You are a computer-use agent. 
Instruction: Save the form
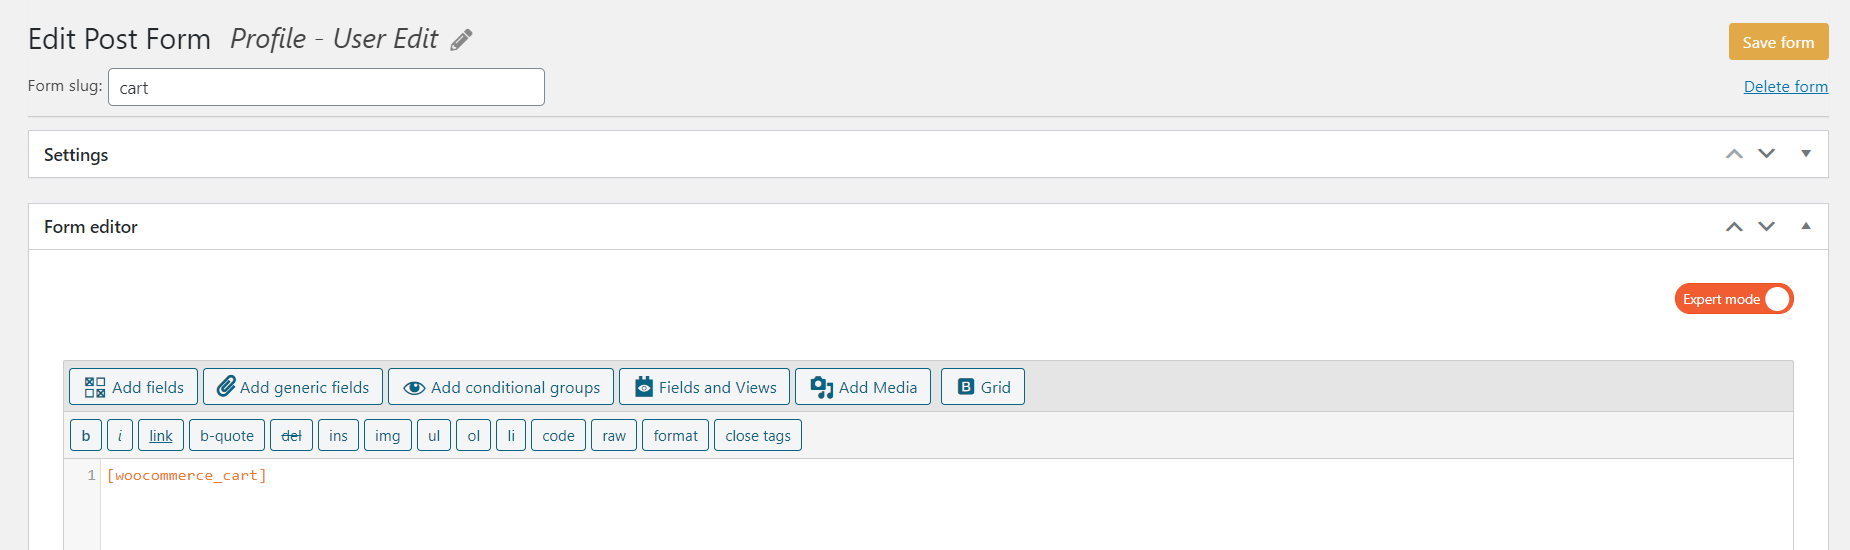[1778, 42]
